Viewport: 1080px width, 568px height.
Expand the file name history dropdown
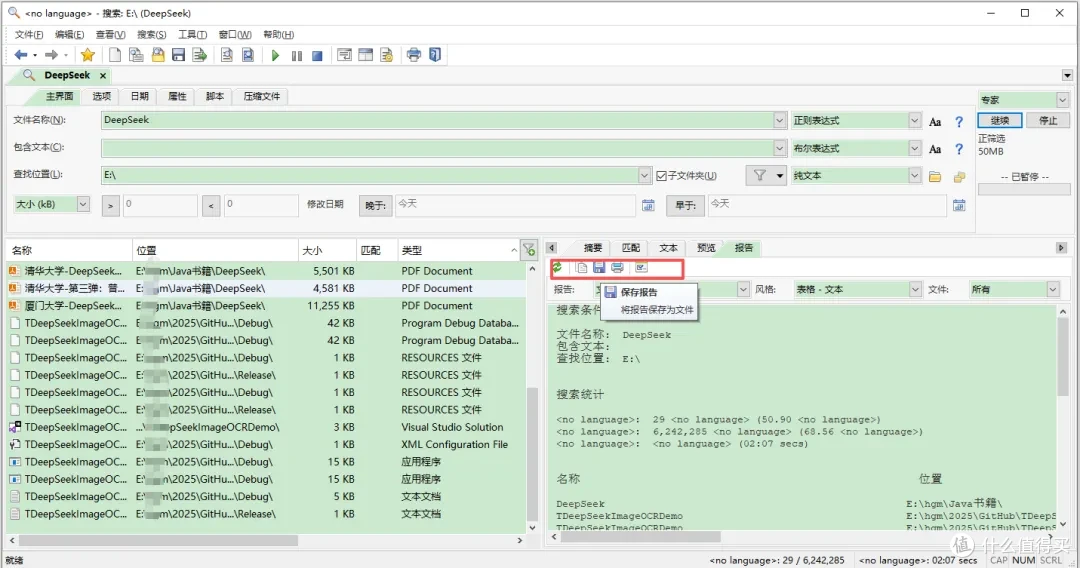779,120
